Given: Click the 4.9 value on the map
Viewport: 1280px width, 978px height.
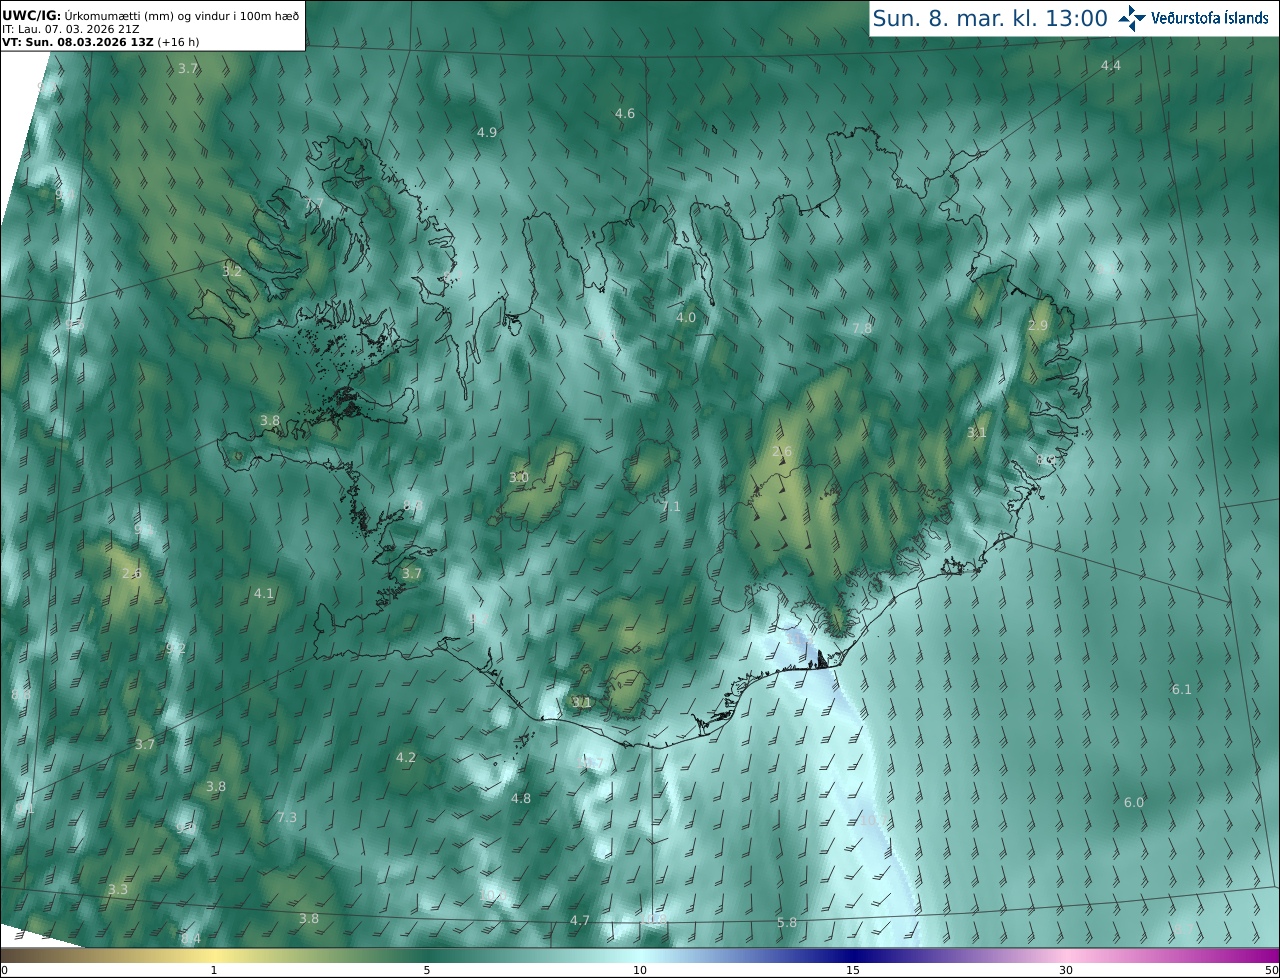Looking at the screenshot, I should coord(487,132).
